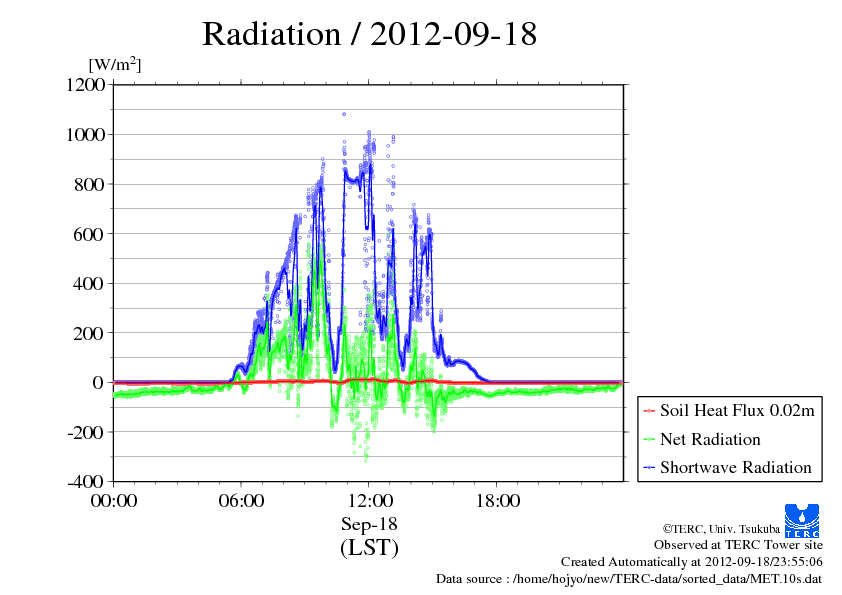Click the chart title 'Radiation / 2012-09-18'
Viewport: 842px width, 595px height.
369,34
